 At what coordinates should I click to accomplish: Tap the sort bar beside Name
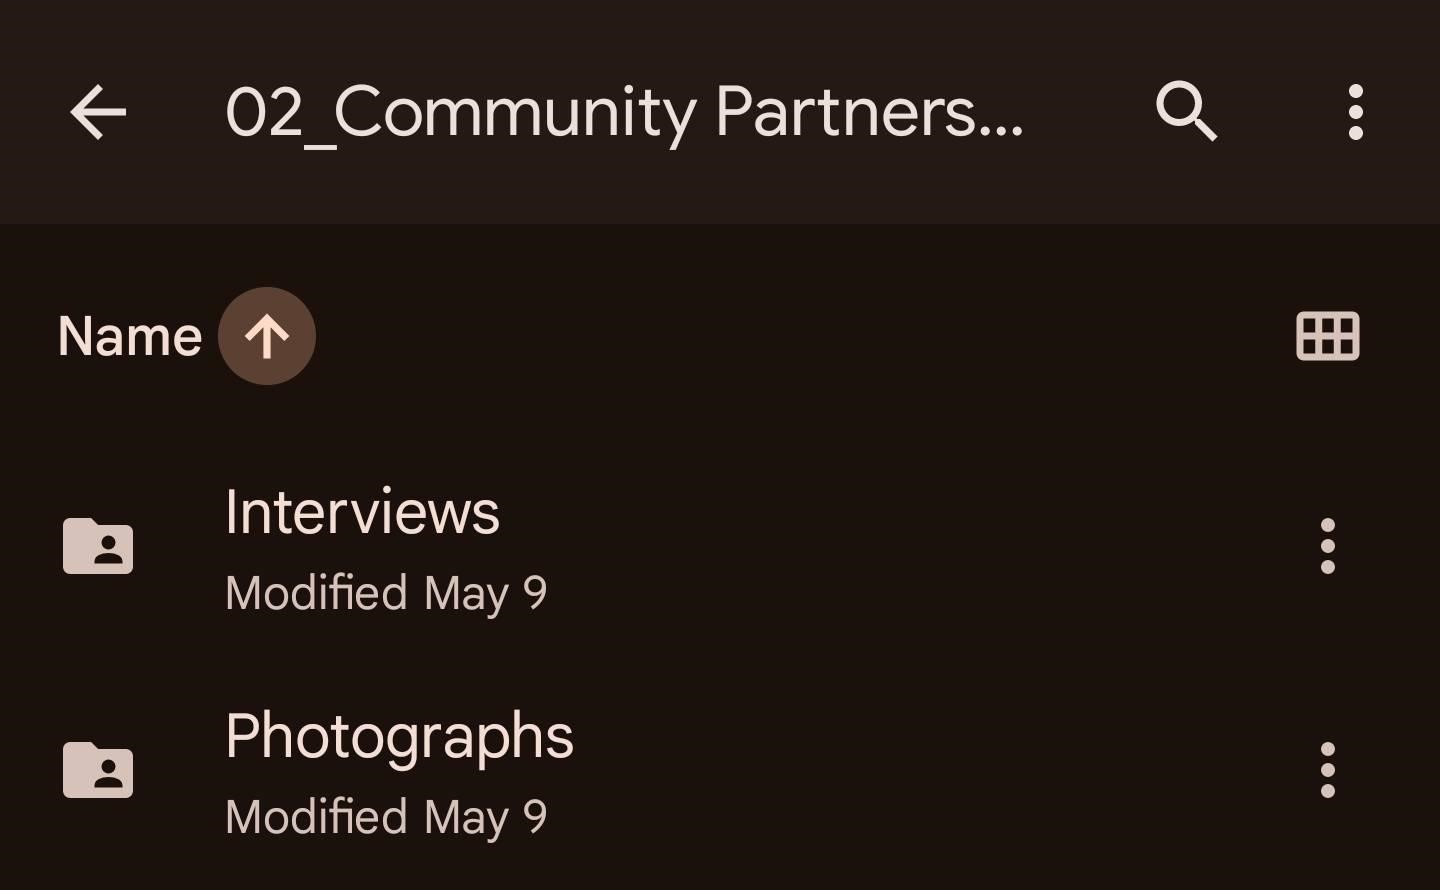[720, 336]
